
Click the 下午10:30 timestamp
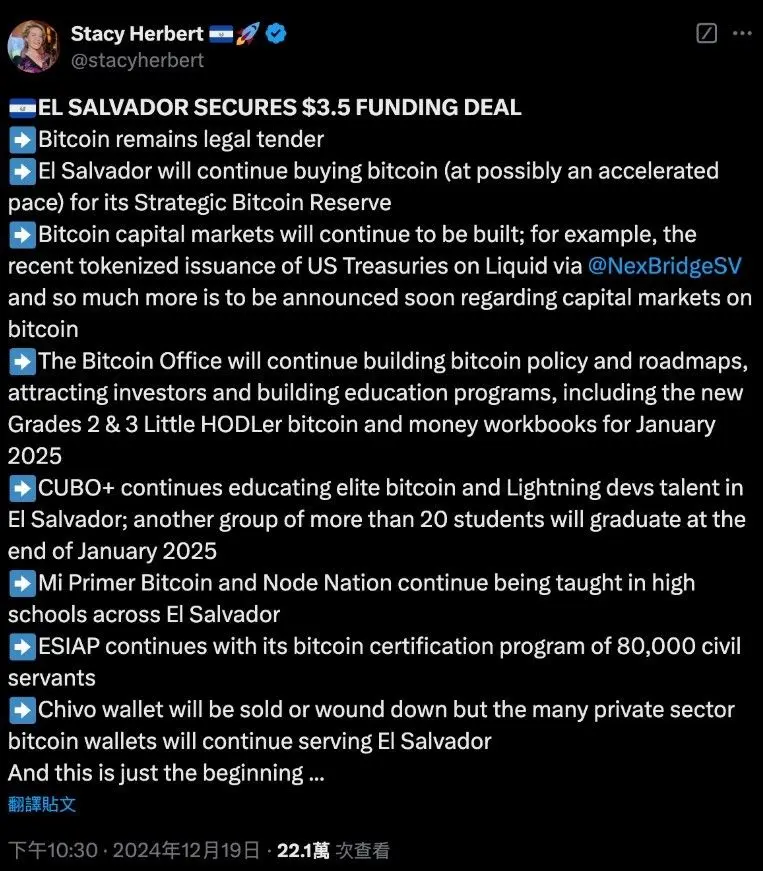pyautogui.click(x=53, y=850)
